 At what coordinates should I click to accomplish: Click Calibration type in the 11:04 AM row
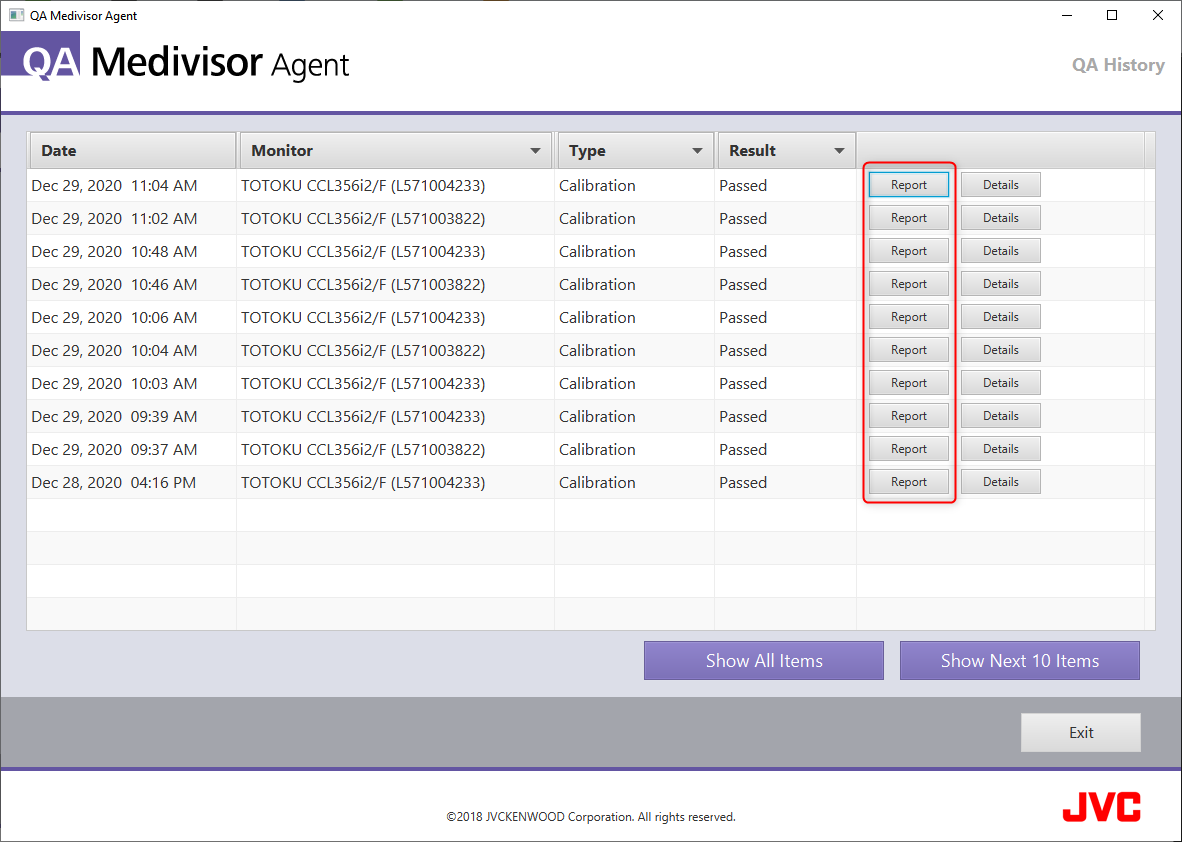(x=597, y=185)
